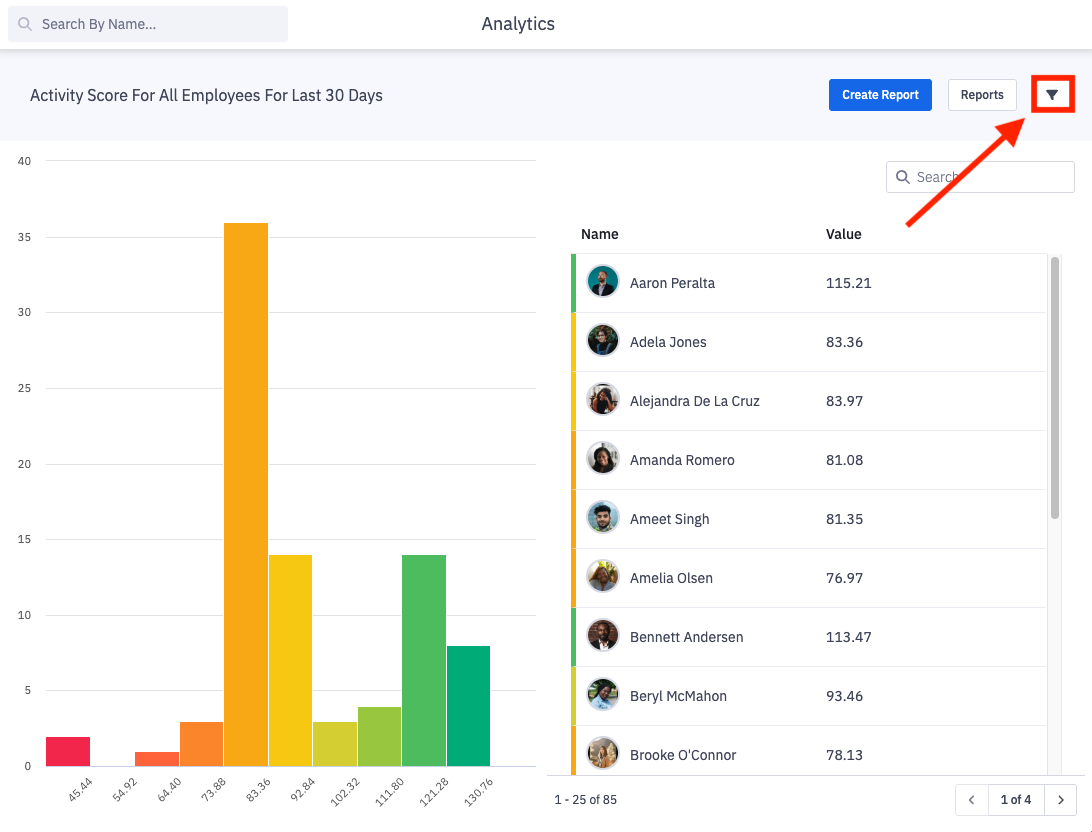Go to next page of employees
This screenshot has height=832, width=1092.
pos(1060,800)
